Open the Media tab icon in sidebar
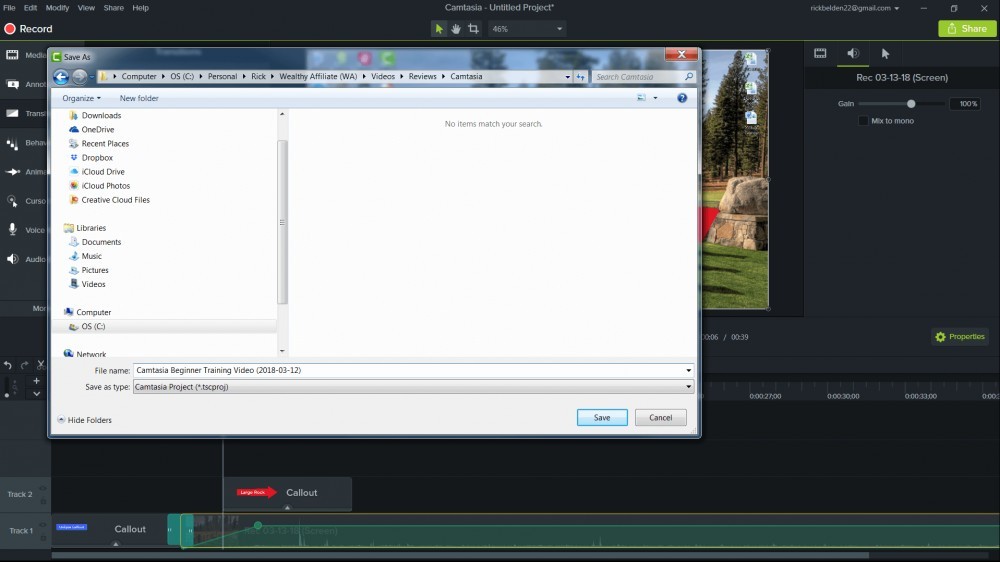This screenshot has width=1000, height=562. [12, 55]
